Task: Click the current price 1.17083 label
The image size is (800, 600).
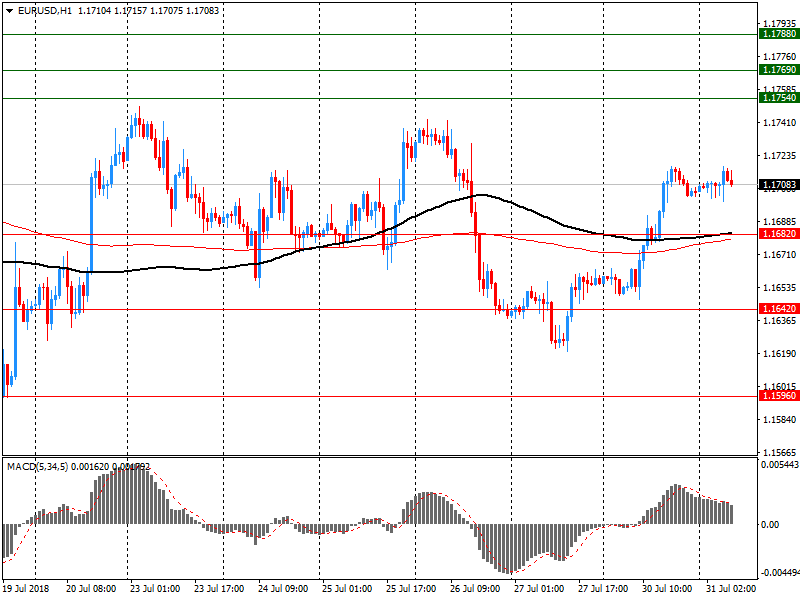Action: pyautogui.click(x=778, y=185)
